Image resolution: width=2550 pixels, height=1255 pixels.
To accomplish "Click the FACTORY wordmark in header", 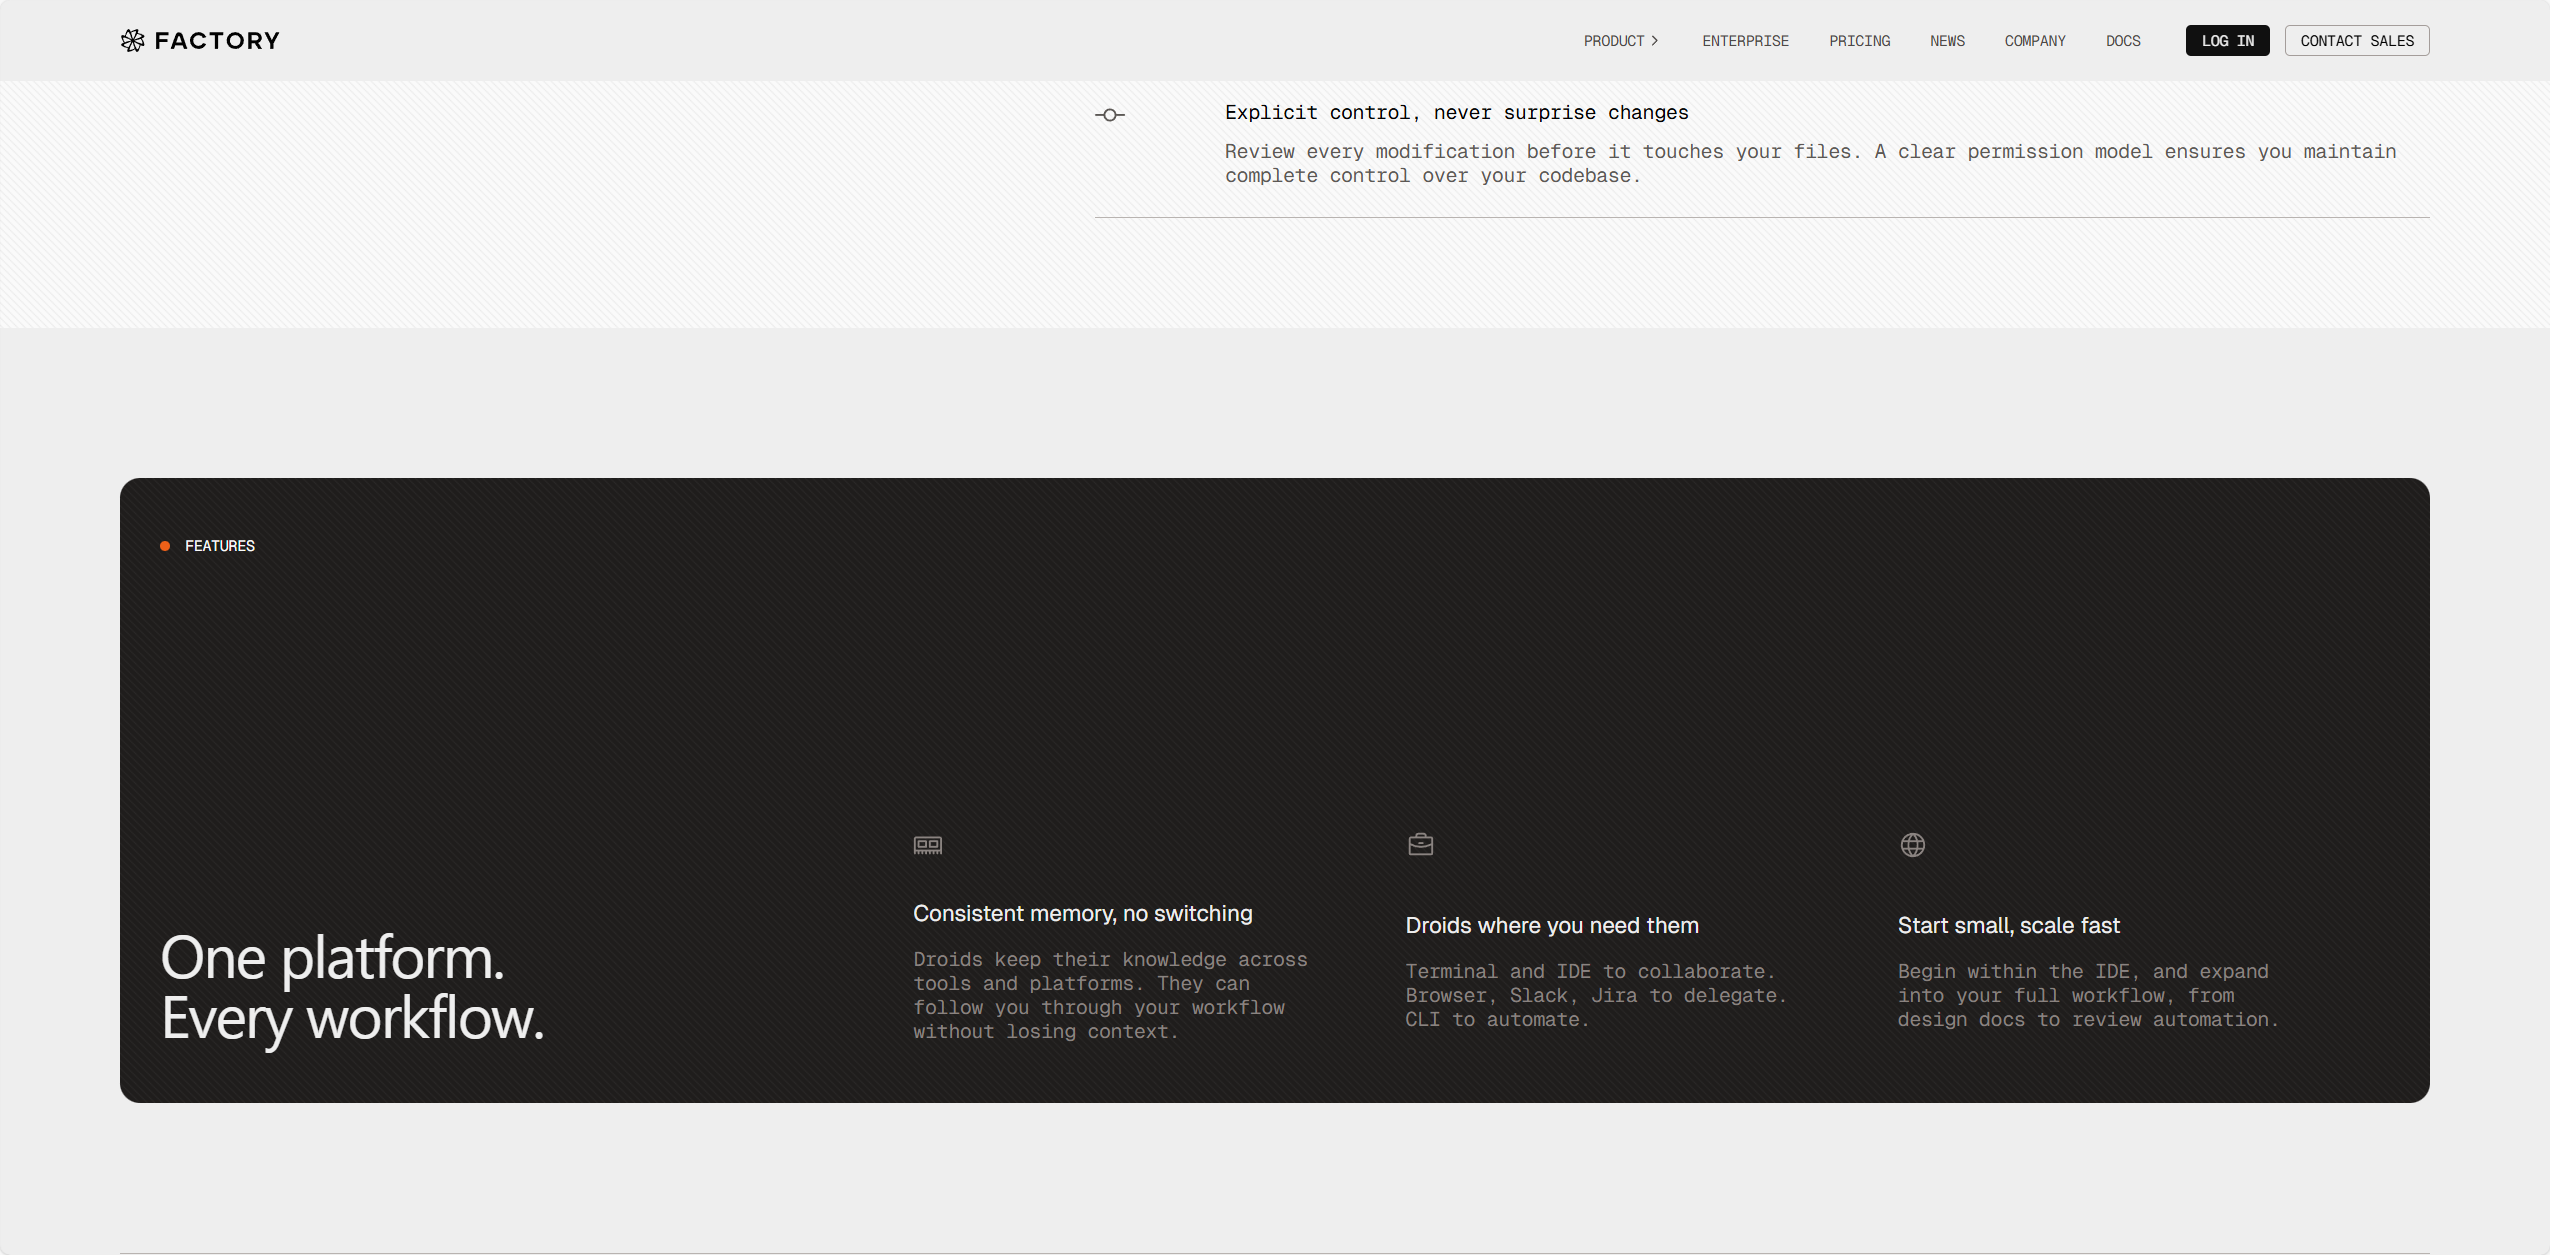I will [x=217, y=41].
